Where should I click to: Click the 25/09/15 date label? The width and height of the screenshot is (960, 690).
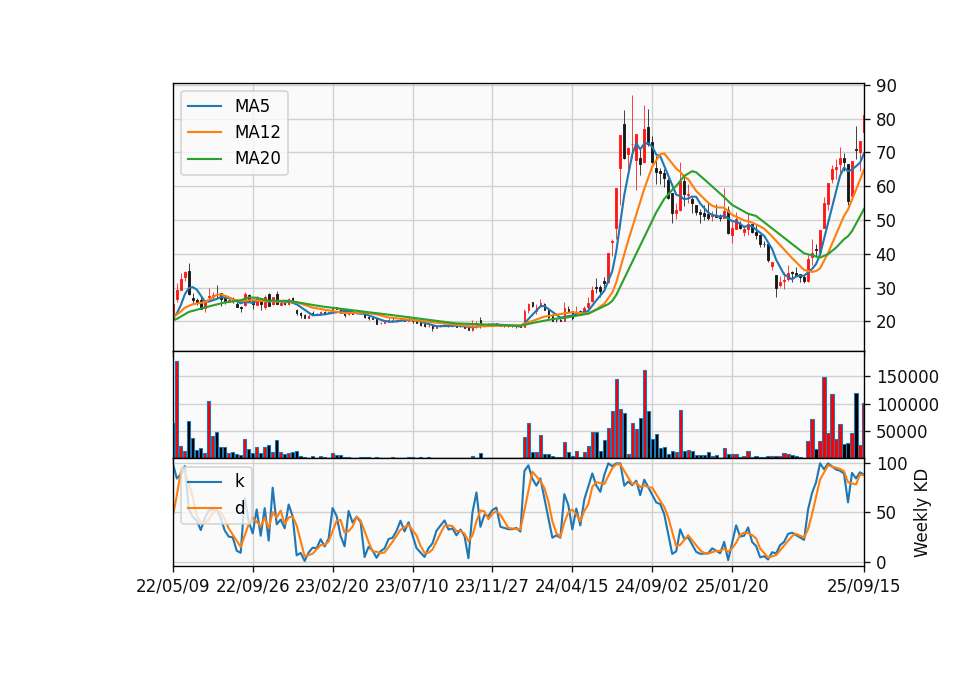point(864,586)
